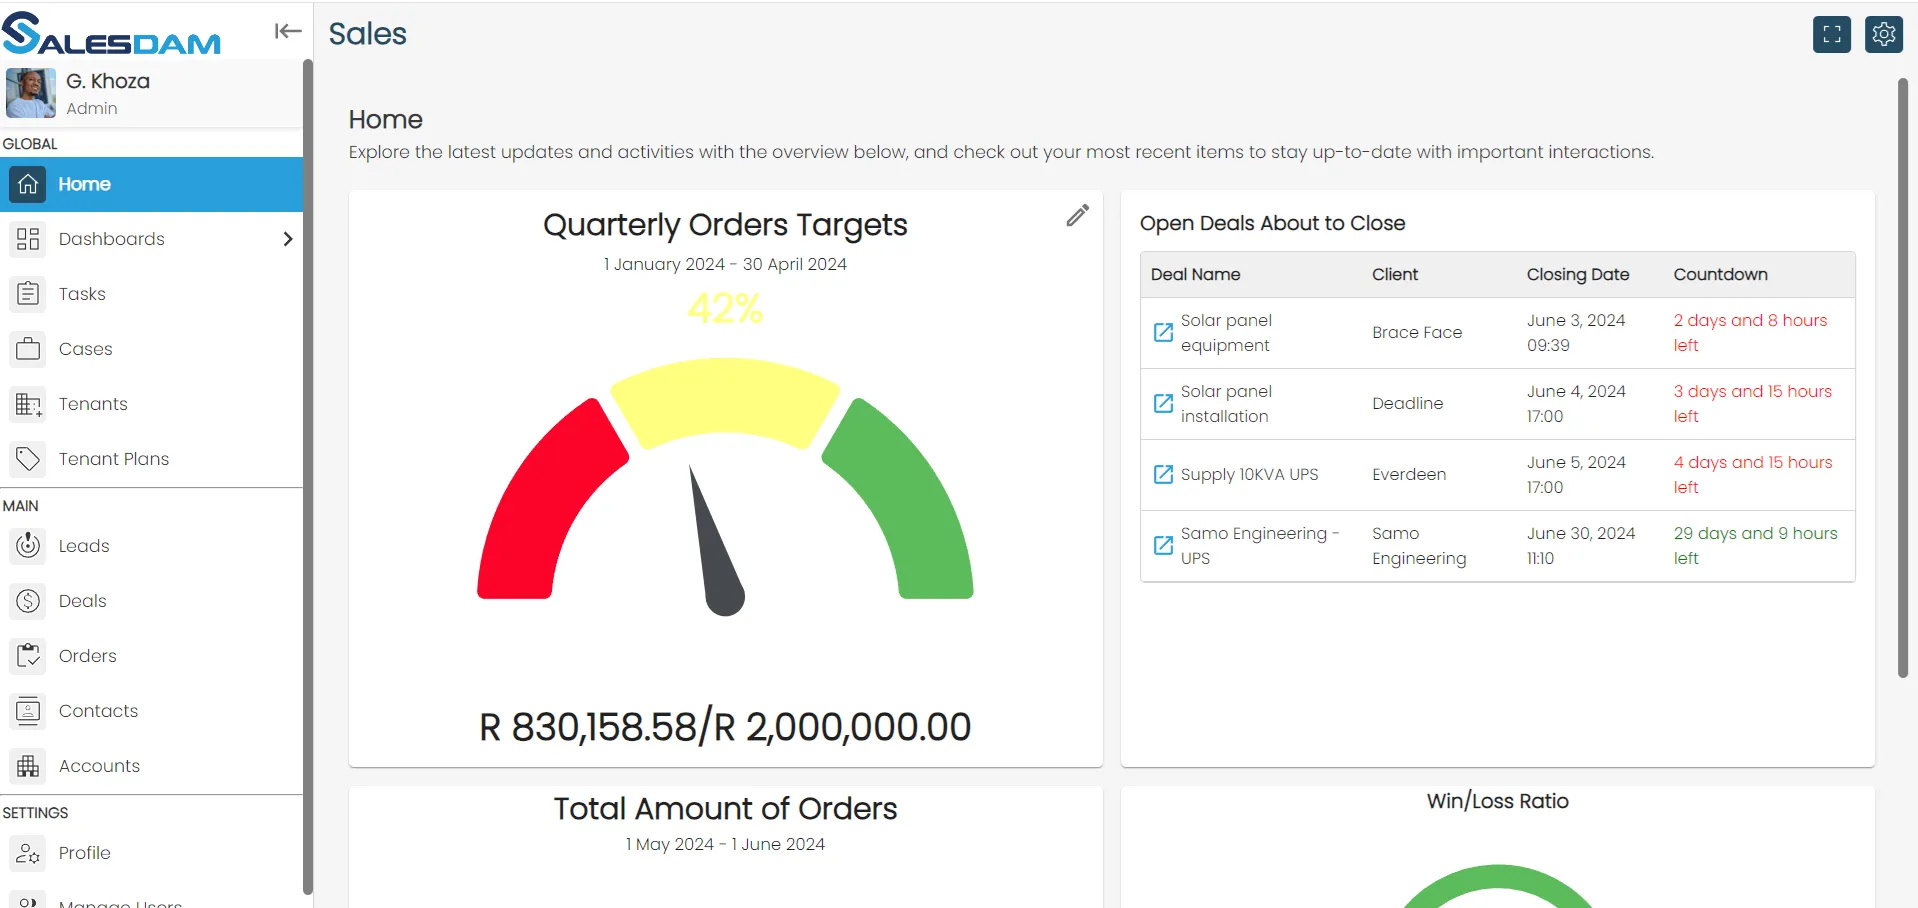Expand the Dashboards chevron in the sidebar
The width and height of the screenshot is (1918, 908).
point(288,239)
